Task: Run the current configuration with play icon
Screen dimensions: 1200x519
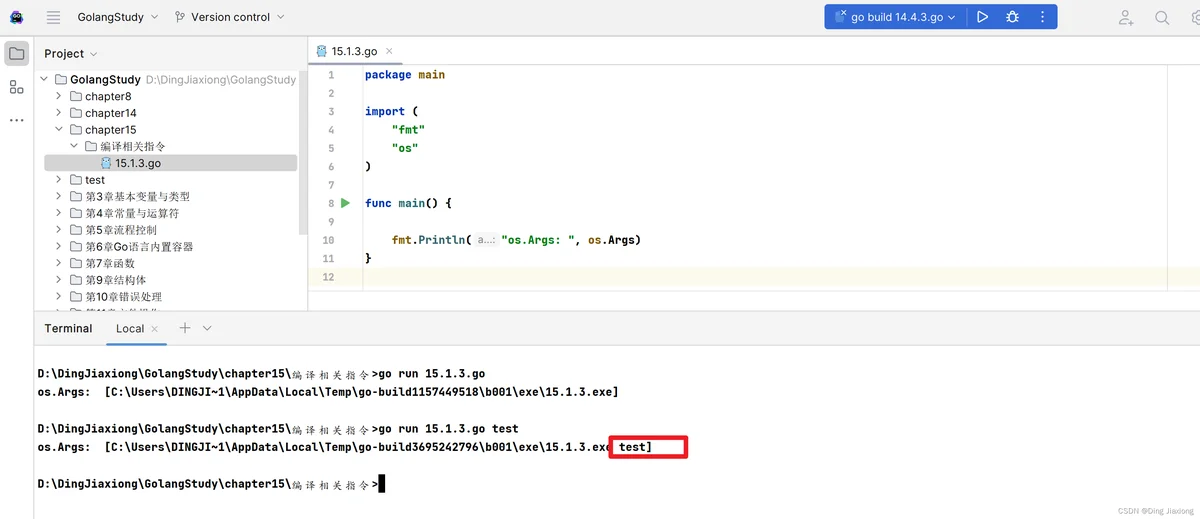Action: (x=983, y=17)
